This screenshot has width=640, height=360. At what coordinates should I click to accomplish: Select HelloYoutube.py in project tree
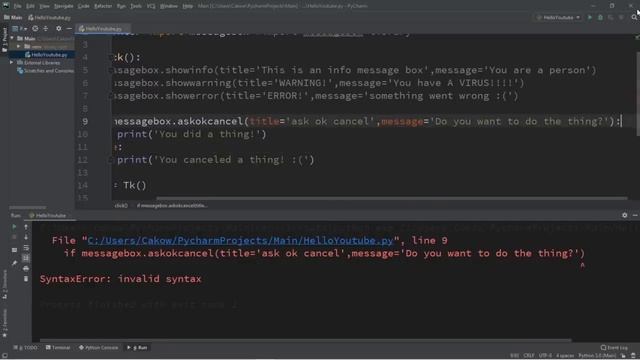pyautogui.click(x=46, y=55)
